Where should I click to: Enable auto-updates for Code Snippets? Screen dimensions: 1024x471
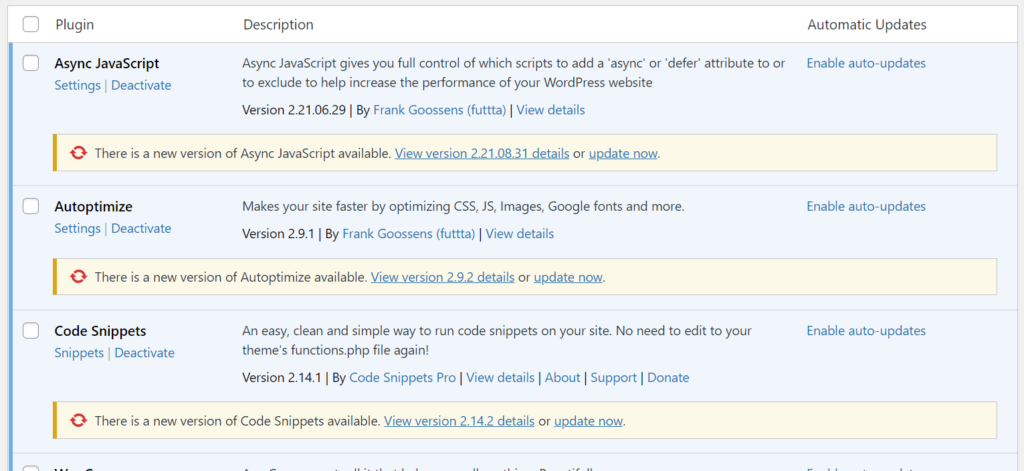pos(866,330)
